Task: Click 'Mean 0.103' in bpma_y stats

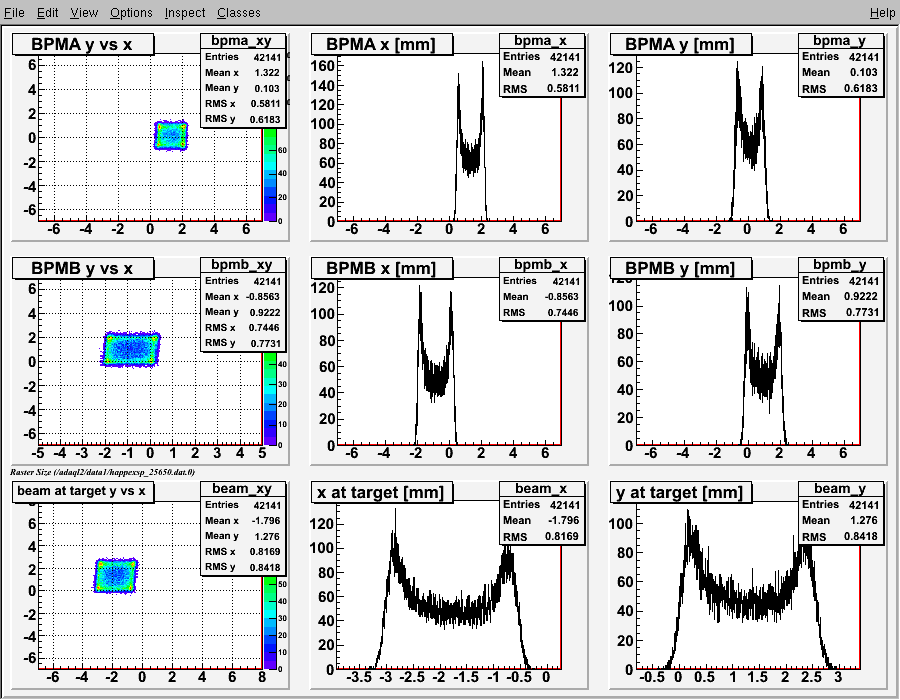Action: coord(840,72)
